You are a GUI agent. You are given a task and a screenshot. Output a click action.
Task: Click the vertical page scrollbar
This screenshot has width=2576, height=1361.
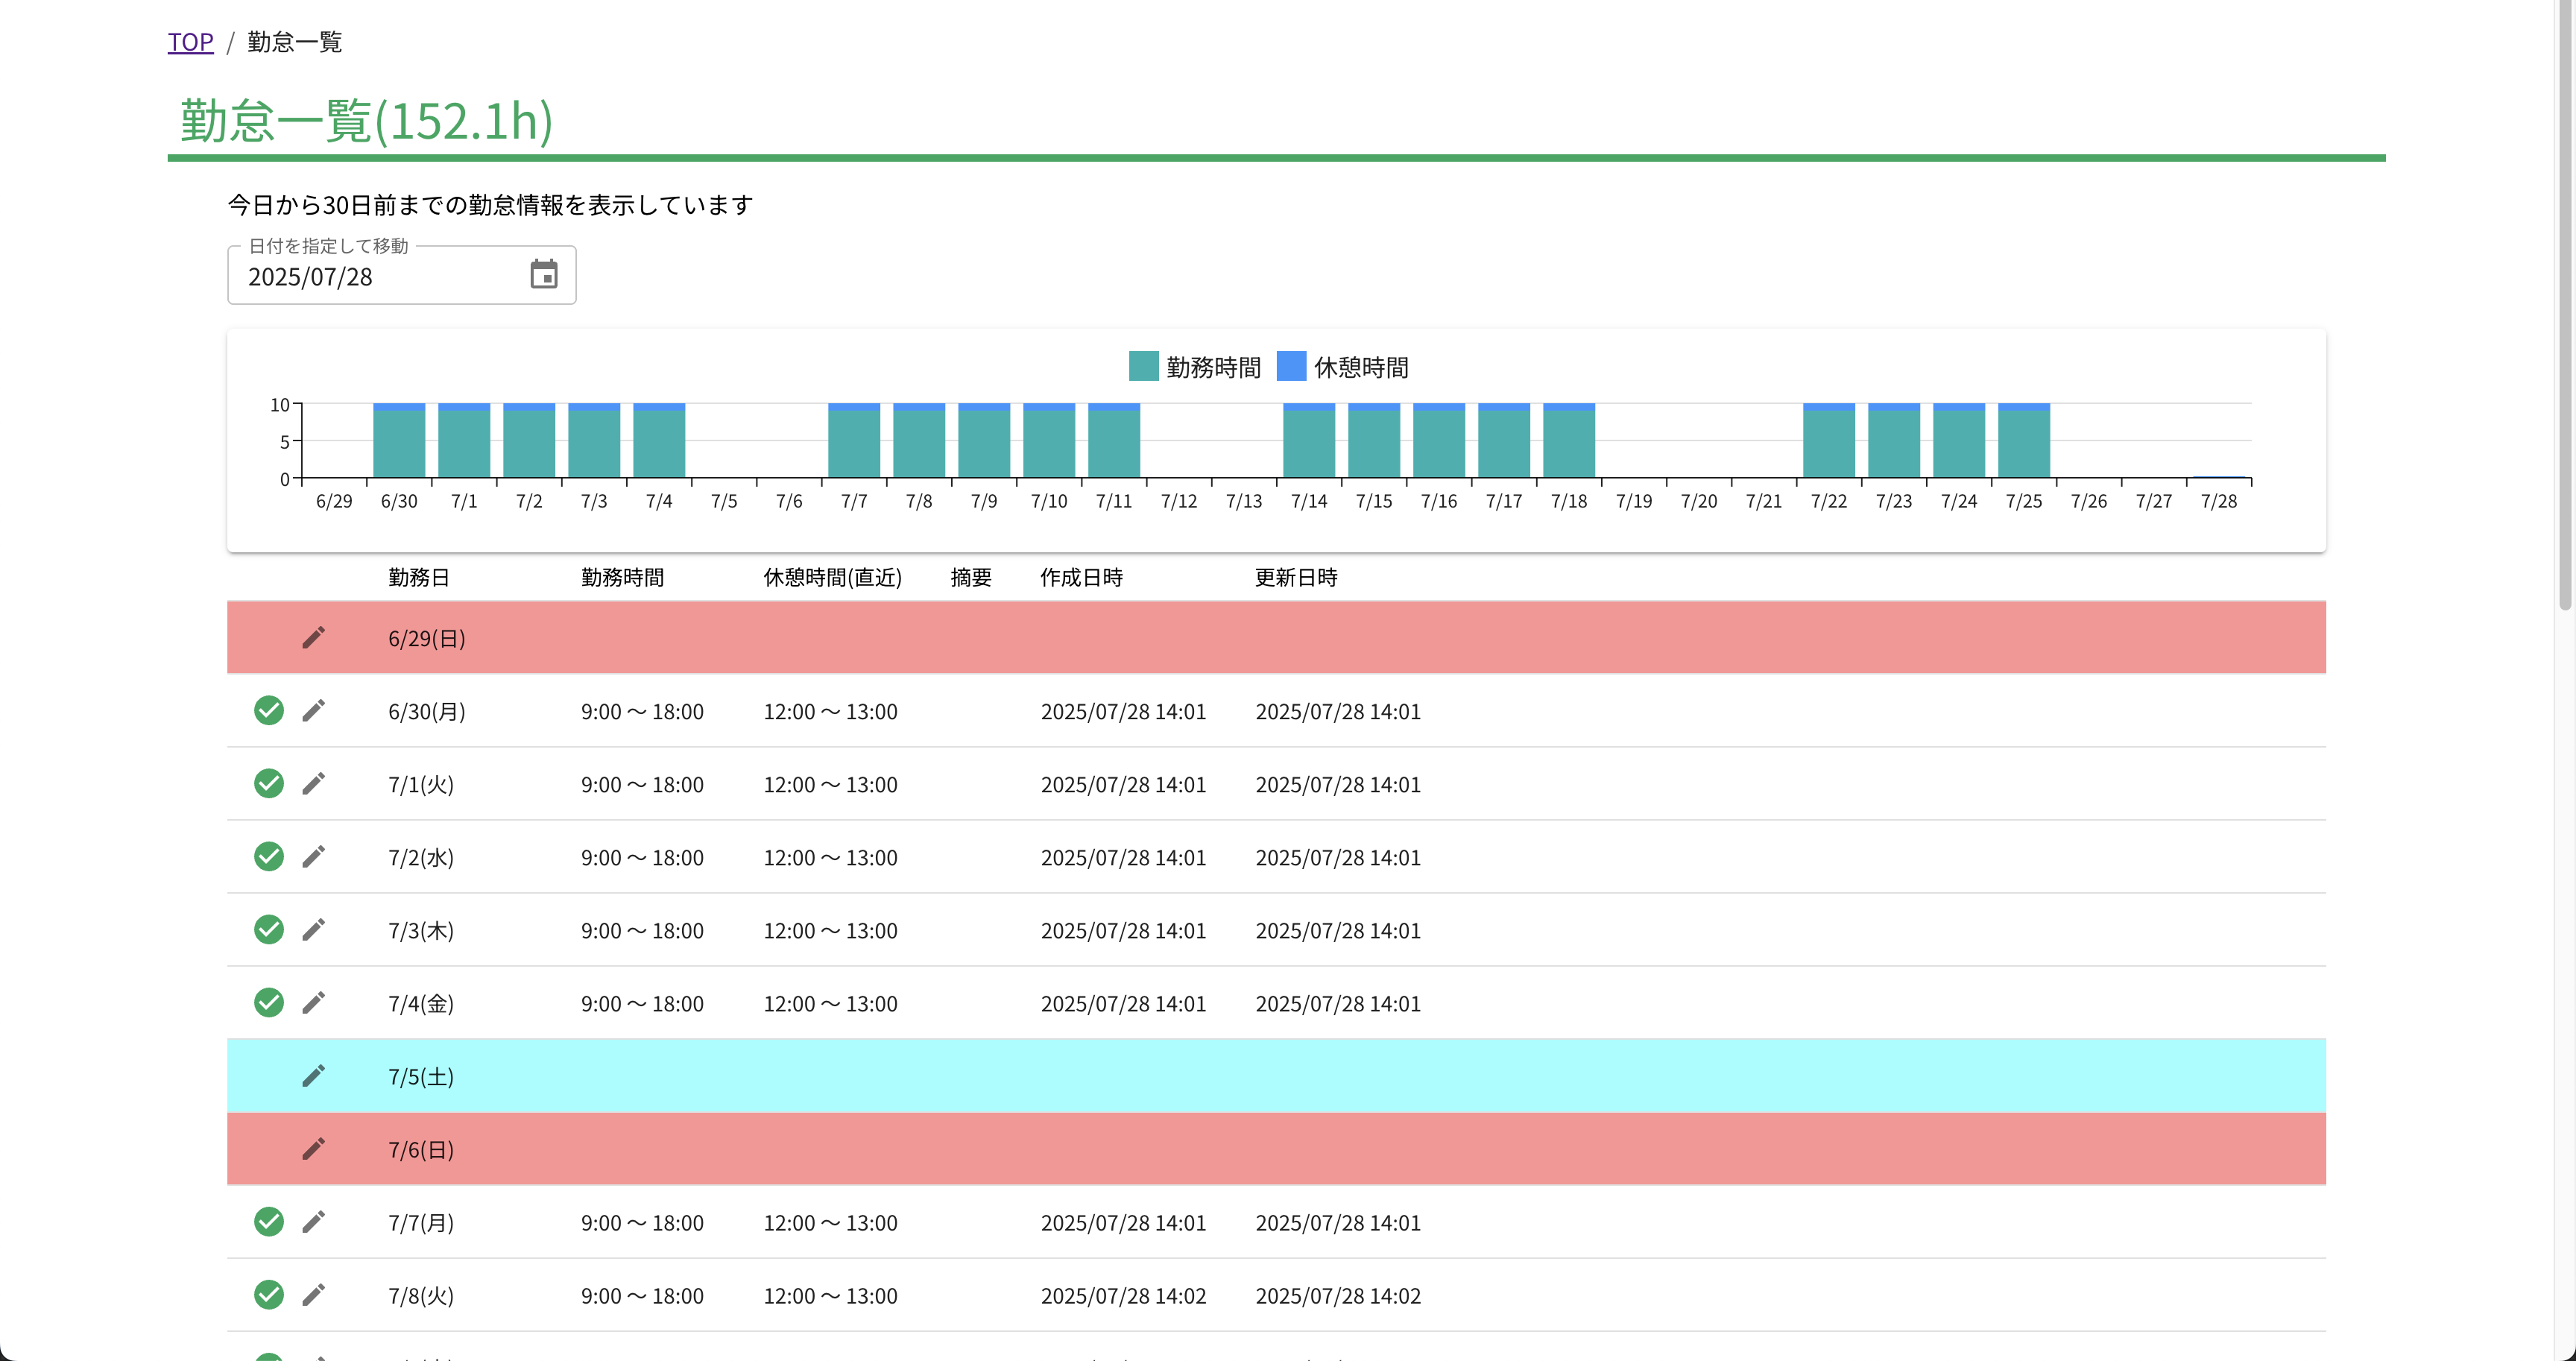tap(2565, 300)
